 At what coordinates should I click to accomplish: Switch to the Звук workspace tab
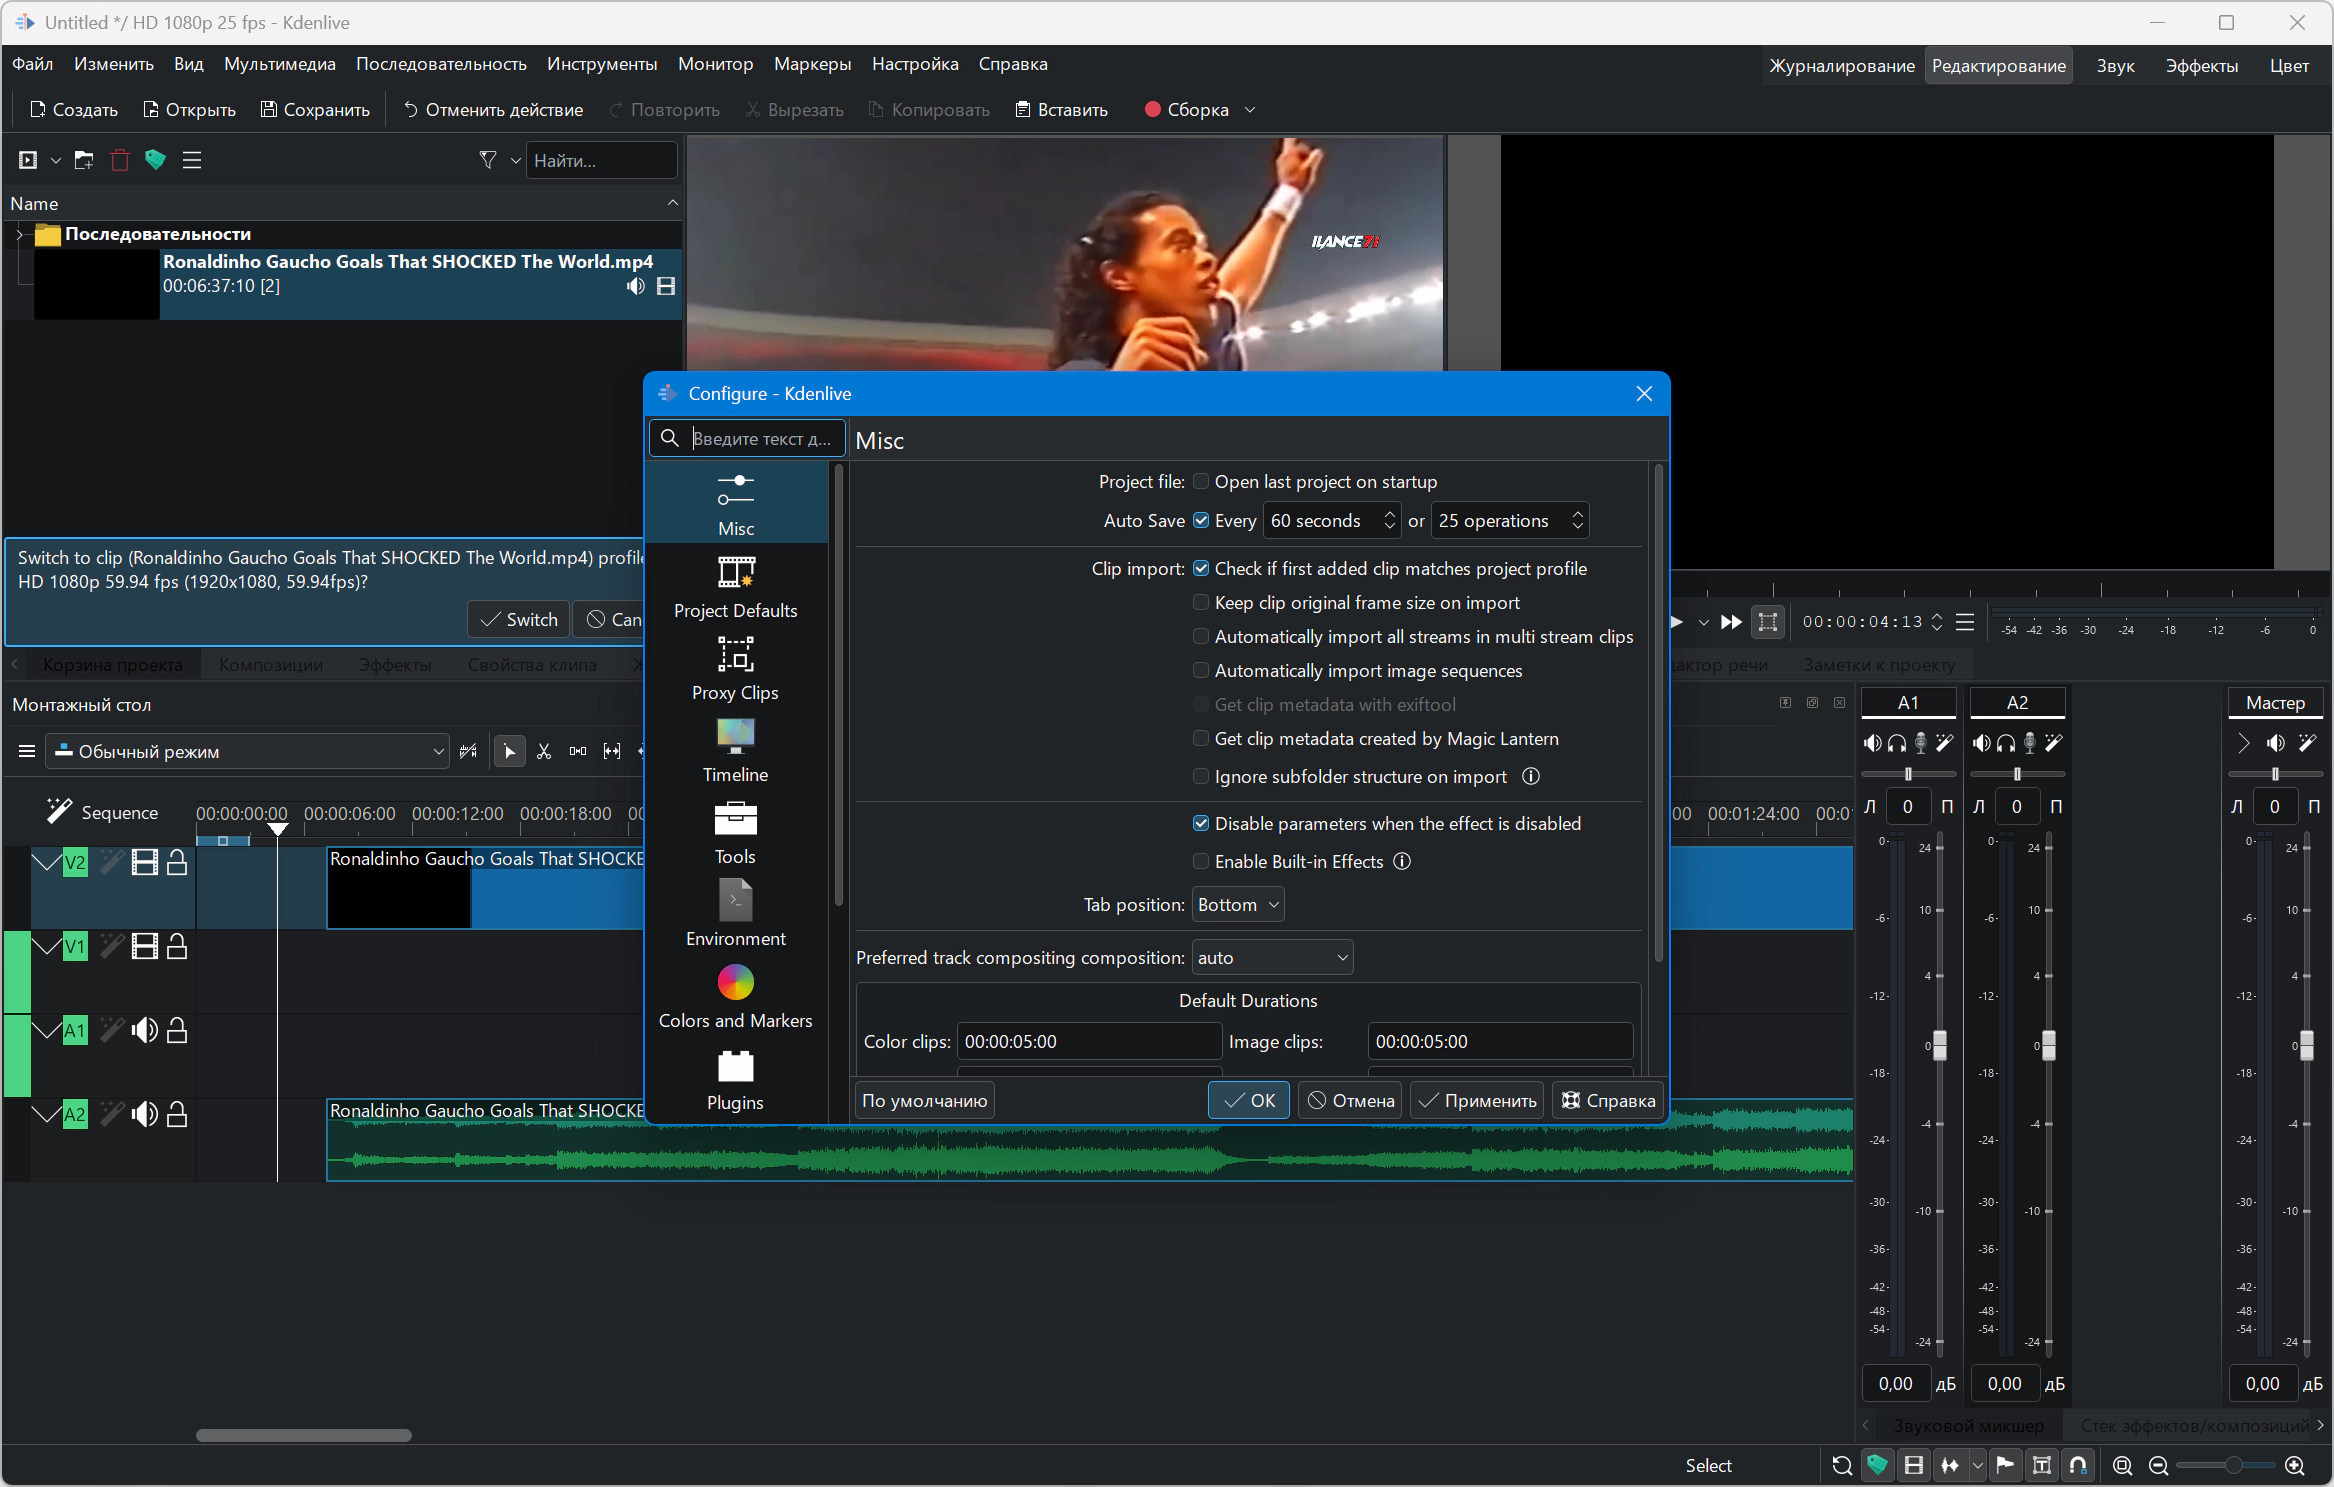[x=2115, y=66]
